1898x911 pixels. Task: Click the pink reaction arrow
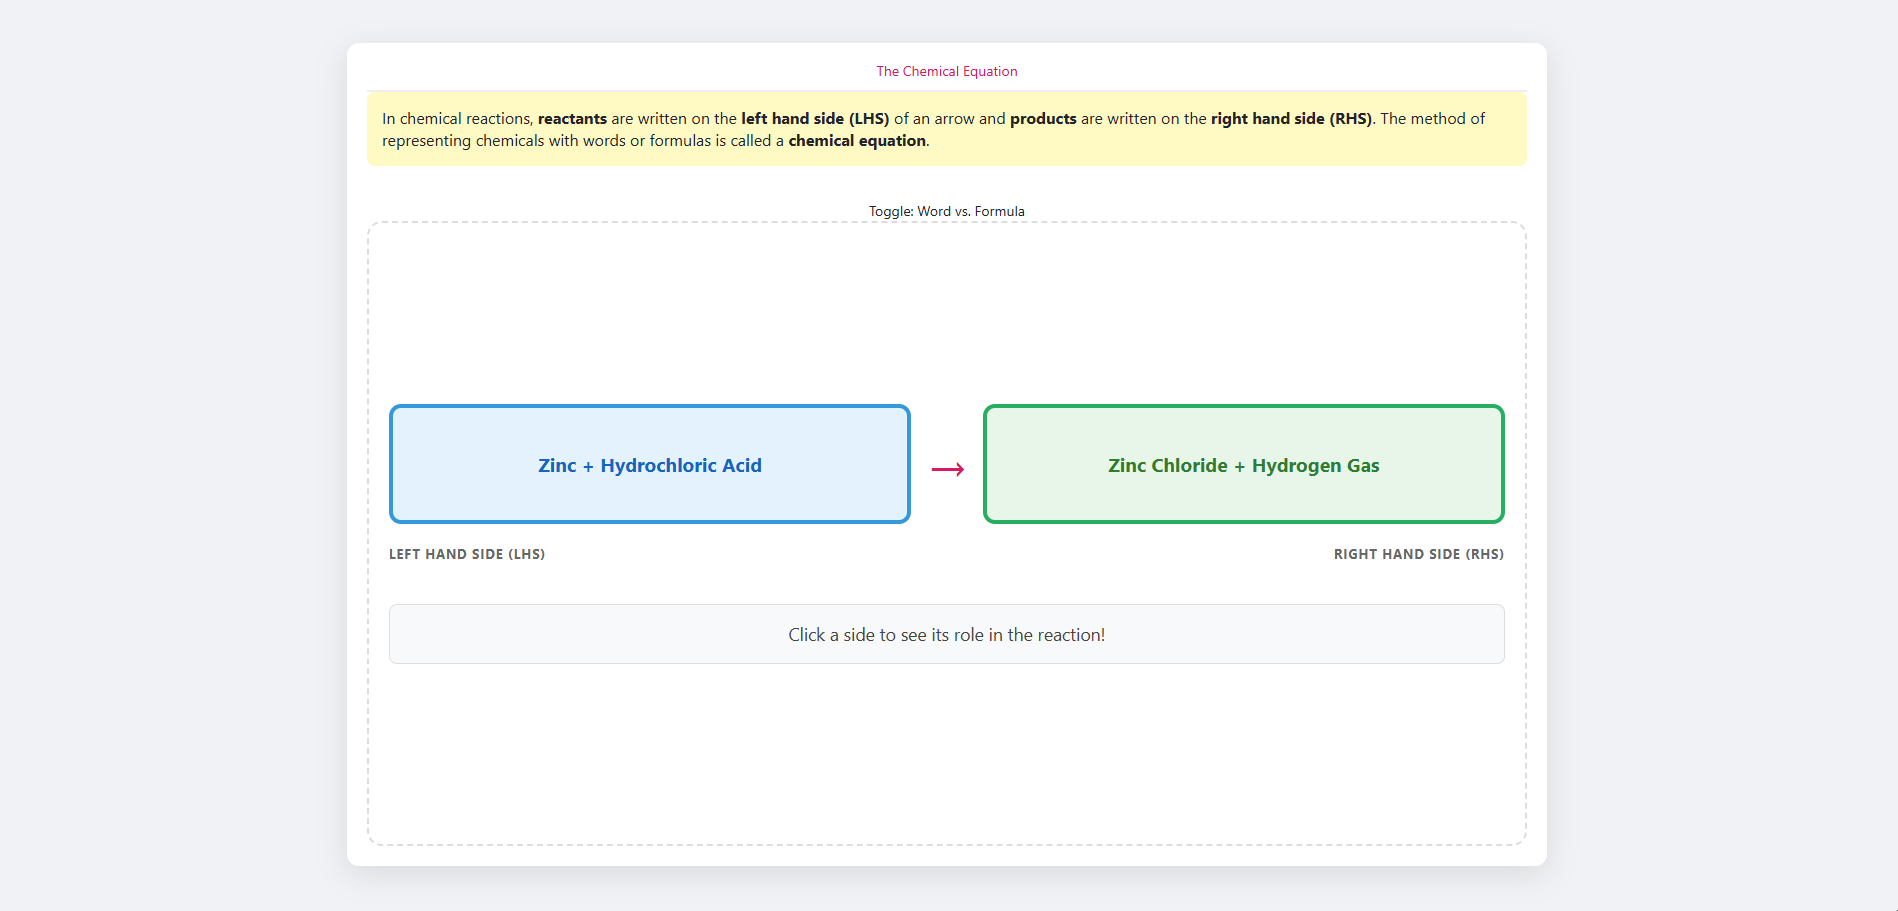(x=948, y=469)
